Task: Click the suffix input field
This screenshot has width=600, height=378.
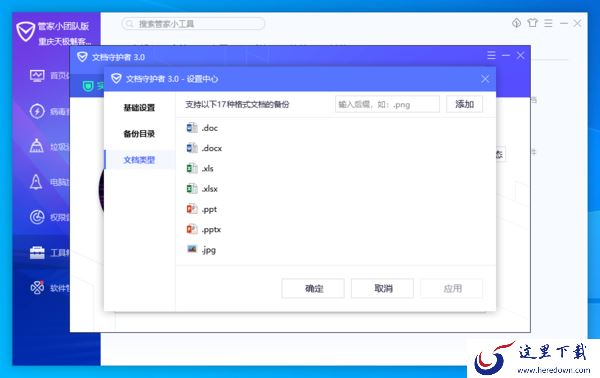Action: [x=387, y=104]
